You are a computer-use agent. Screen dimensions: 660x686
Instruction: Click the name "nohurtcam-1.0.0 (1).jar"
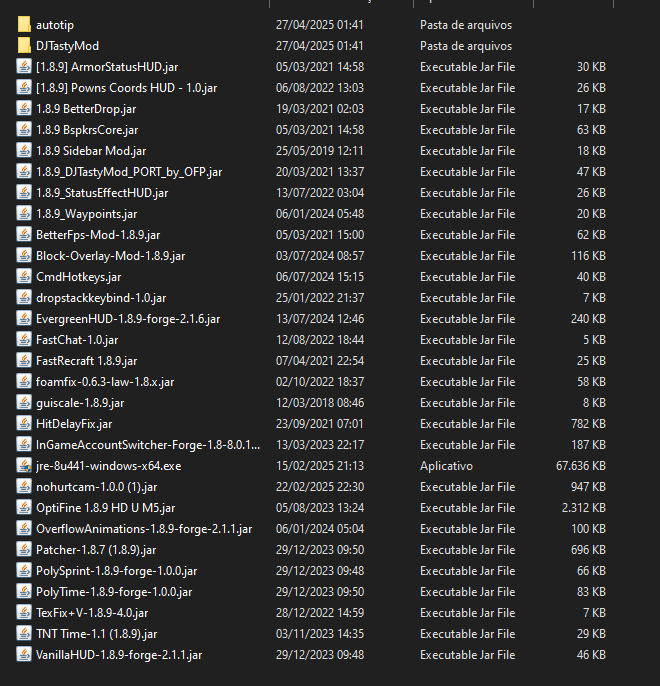coord(97,487)
